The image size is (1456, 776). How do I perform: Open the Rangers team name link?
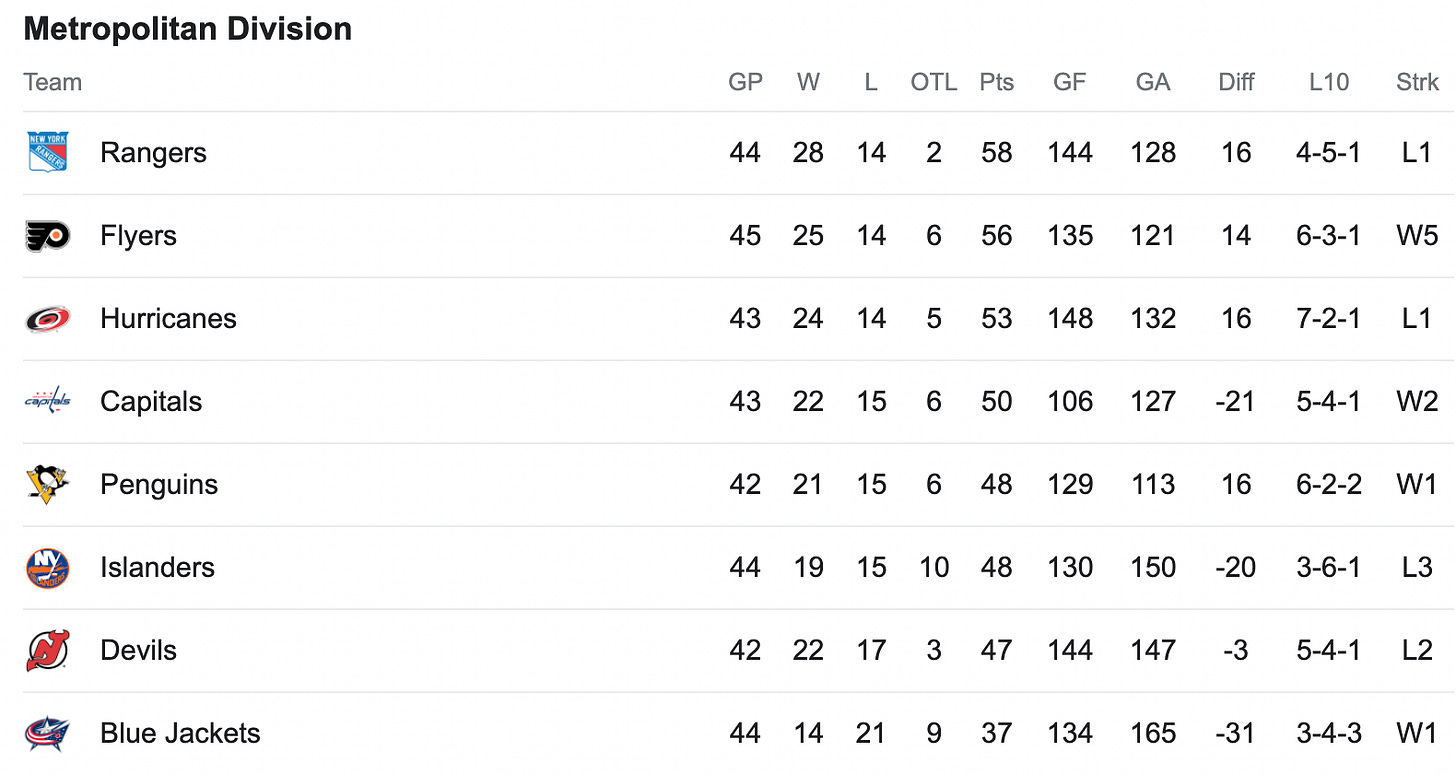[x=153, y=153]
